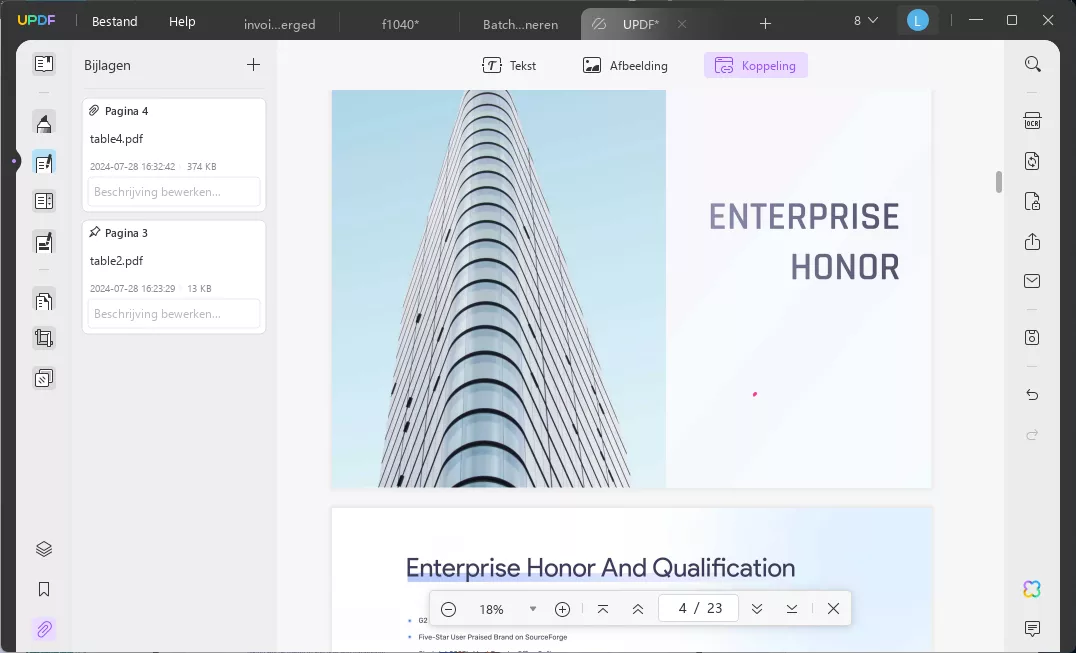Screen dimensions: 1076x653
Task: Open the Search magnifier on right sidebar
Action: tap(1033, 64)
